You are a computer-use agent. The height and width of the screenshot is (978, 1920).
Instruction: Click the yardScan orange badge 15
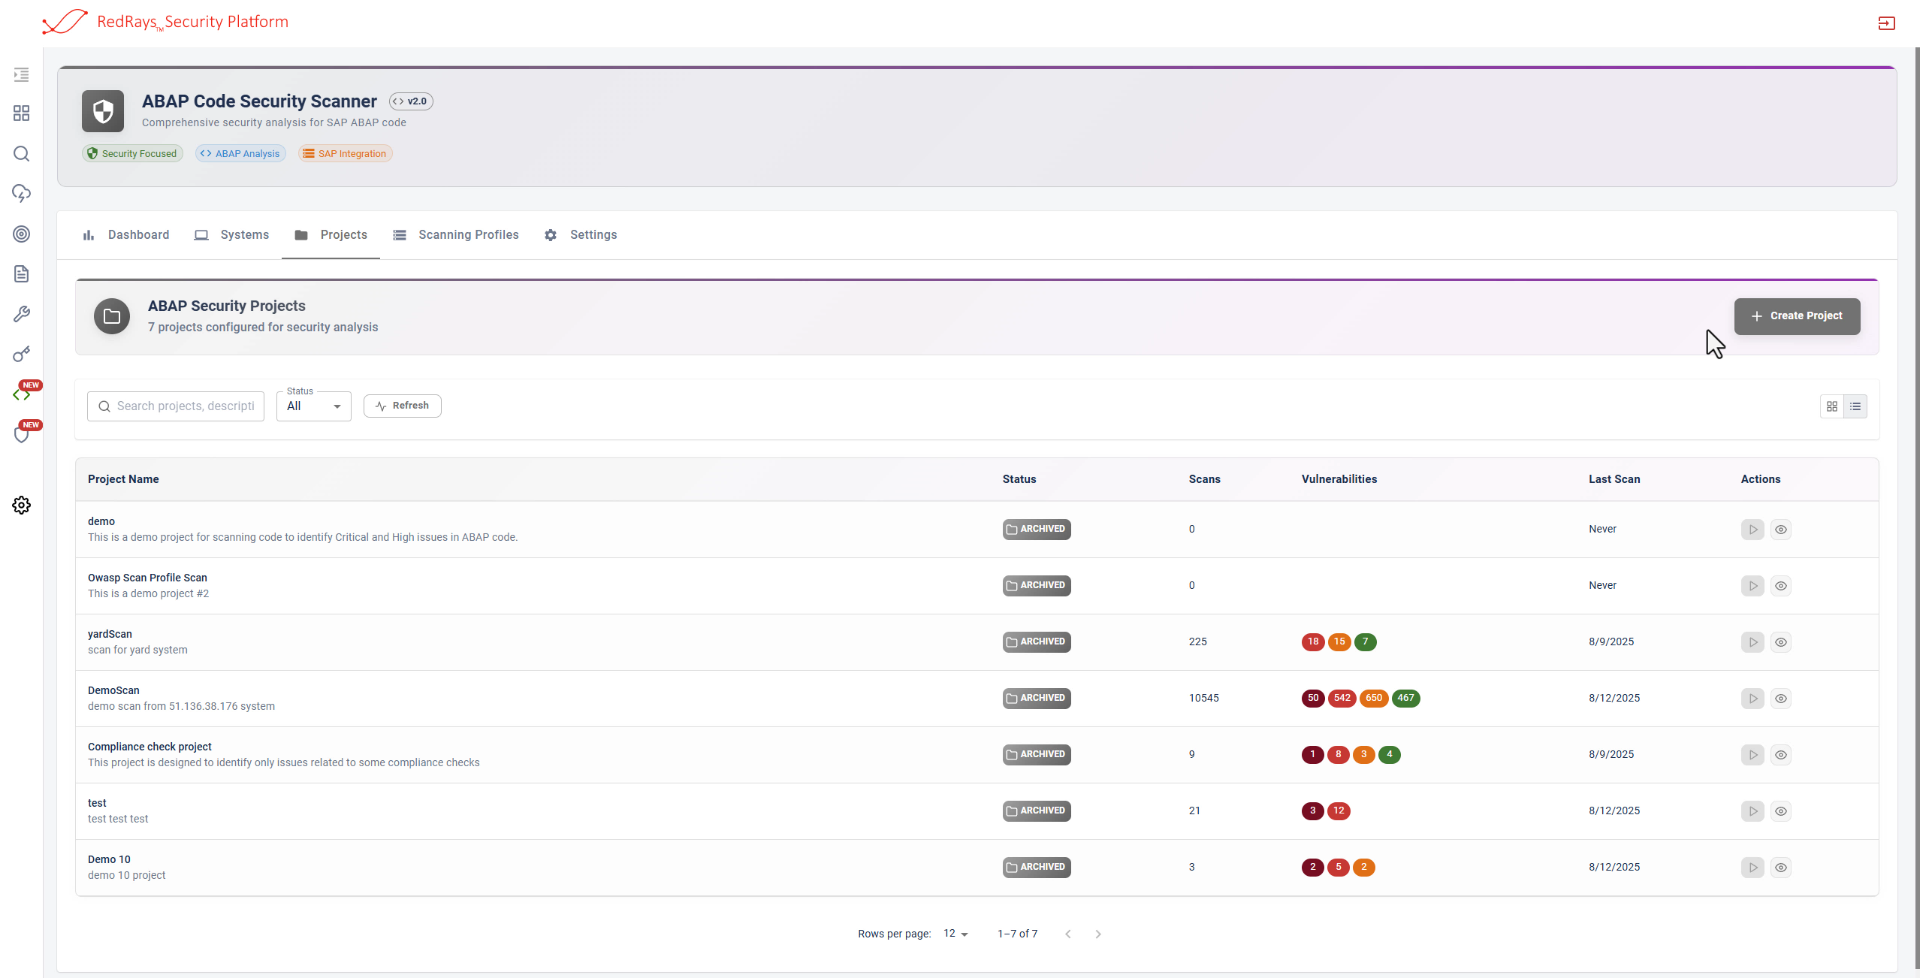pos(1339,642)
